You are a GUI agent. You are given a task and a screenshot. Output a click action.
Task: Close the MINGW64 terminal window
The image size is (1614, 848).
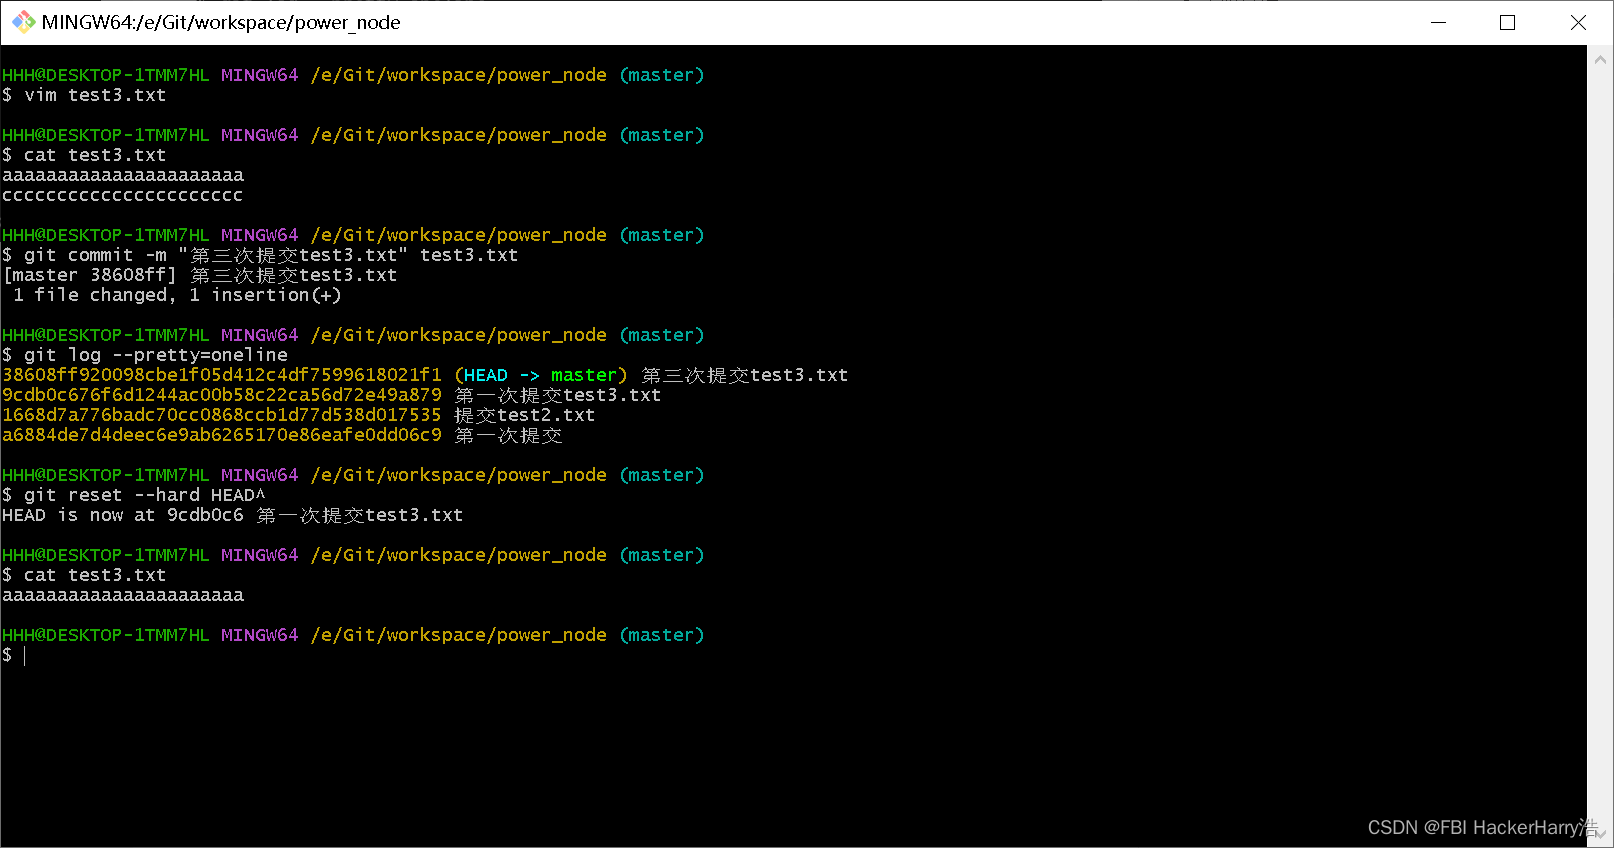(1578, 22)
